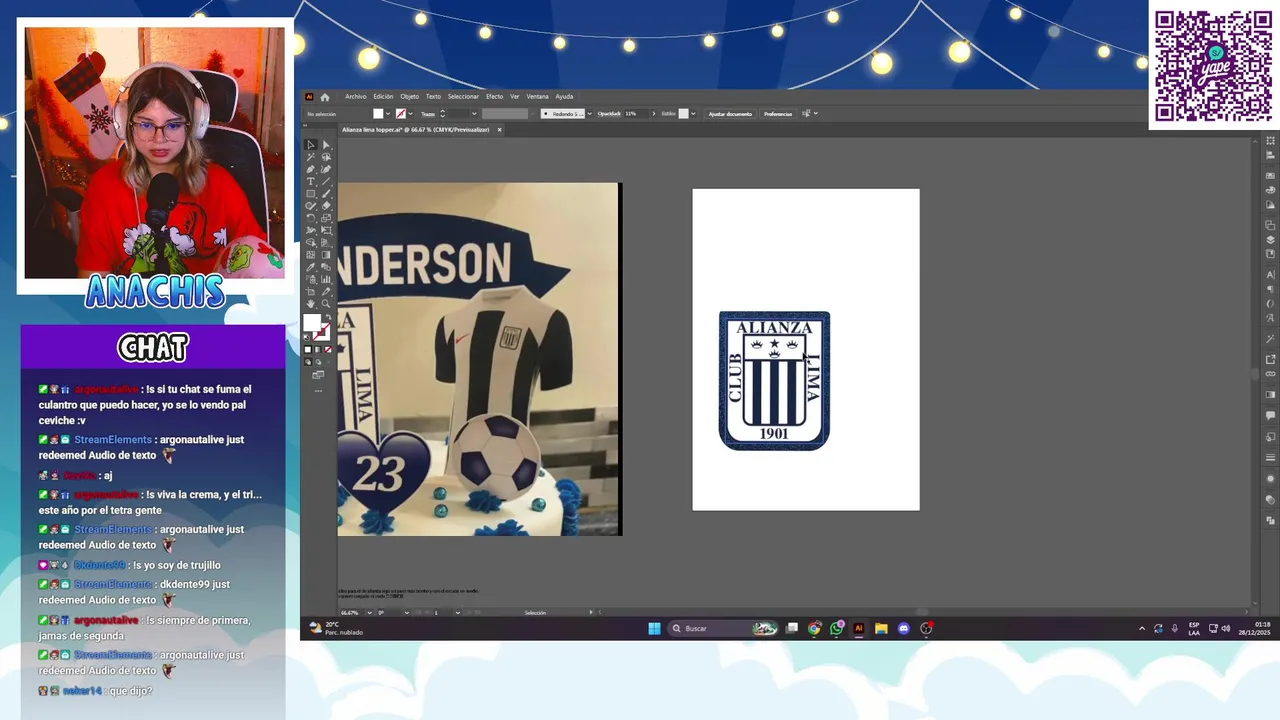Select the Hand tool
The width and height of the screenshot is (1280, 720).
tap(310, 304)
